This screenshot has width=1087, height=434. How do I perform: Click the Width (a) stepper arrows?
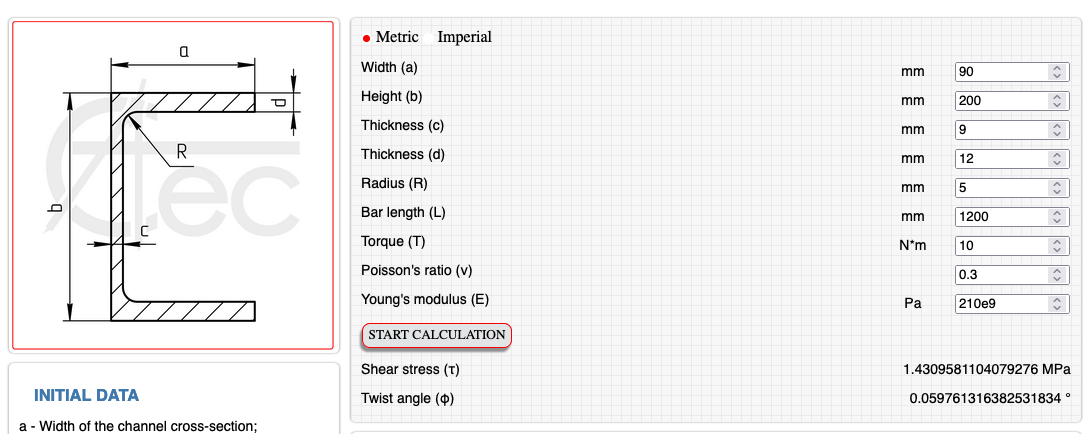pos(1056,72)
